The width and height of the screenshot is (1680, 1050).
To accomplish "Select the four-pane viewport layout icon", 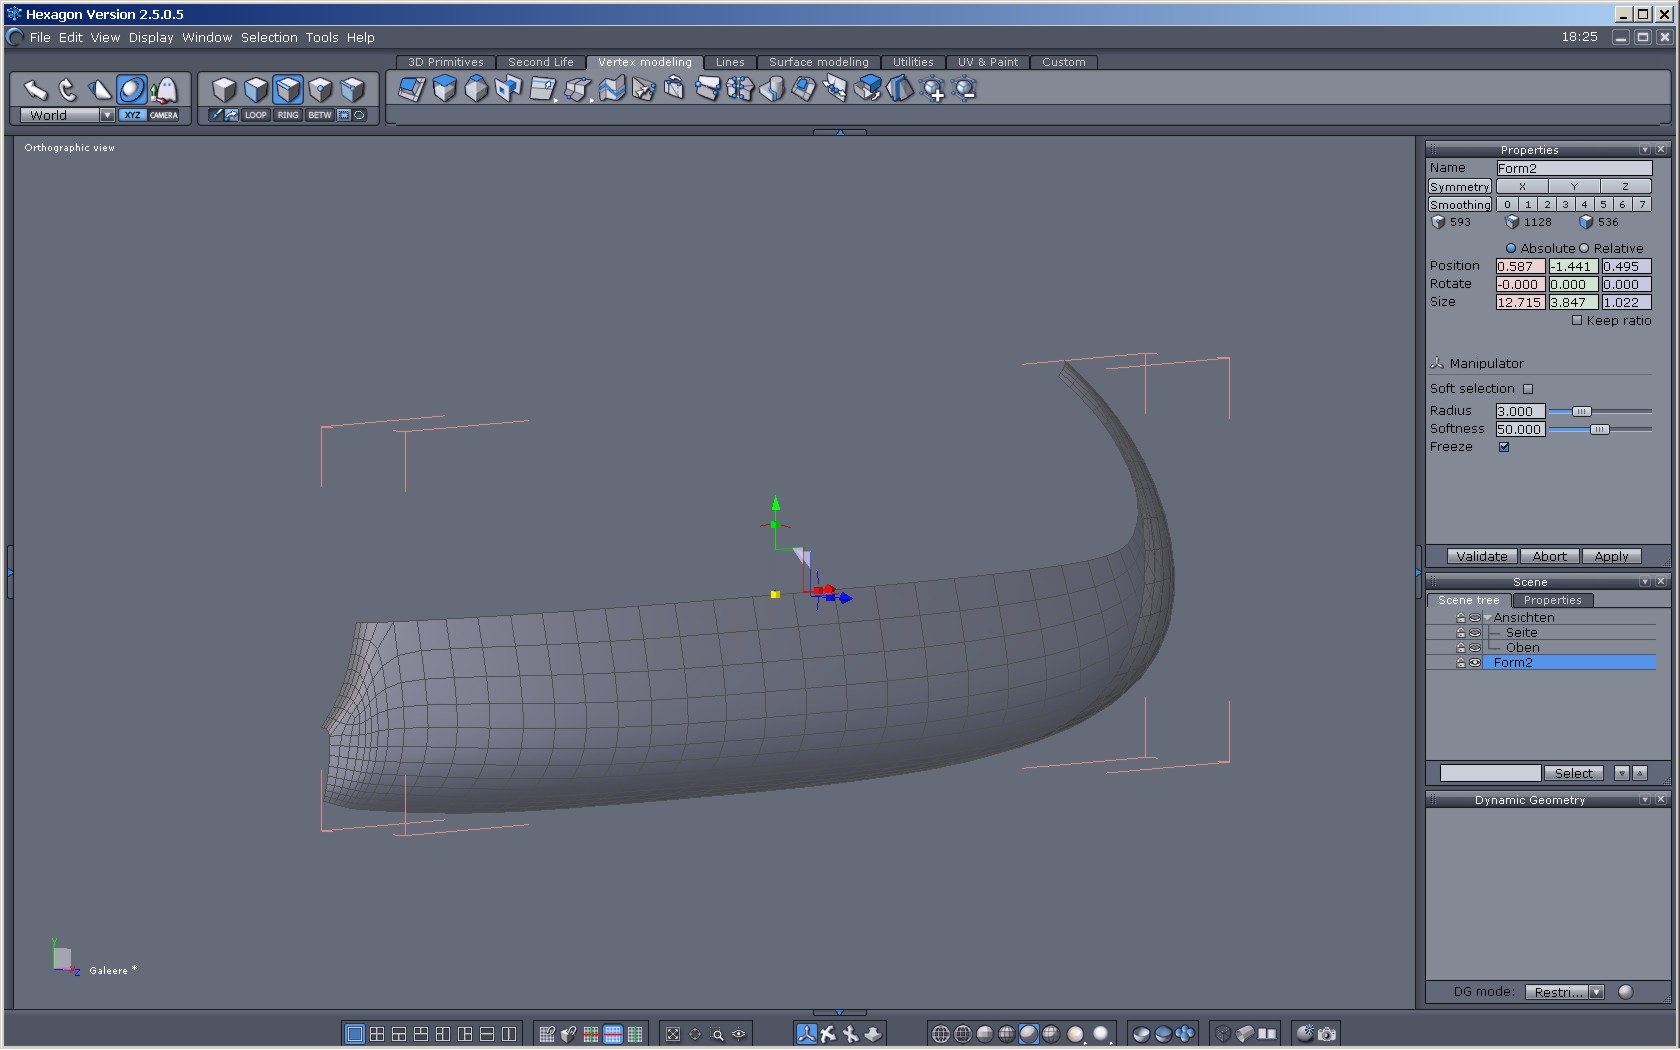I will tap(376, 1034).
